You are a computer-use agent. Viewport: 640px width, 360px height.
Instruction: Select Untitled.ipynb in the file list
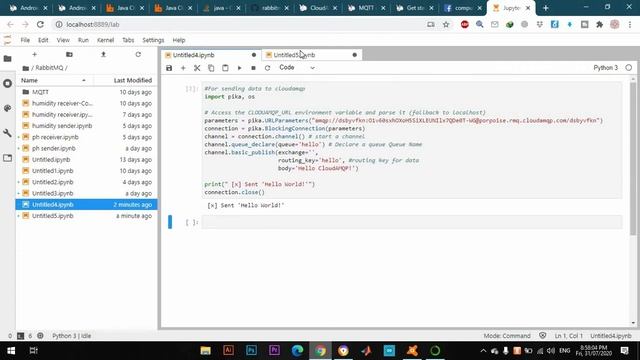point(86,160)
